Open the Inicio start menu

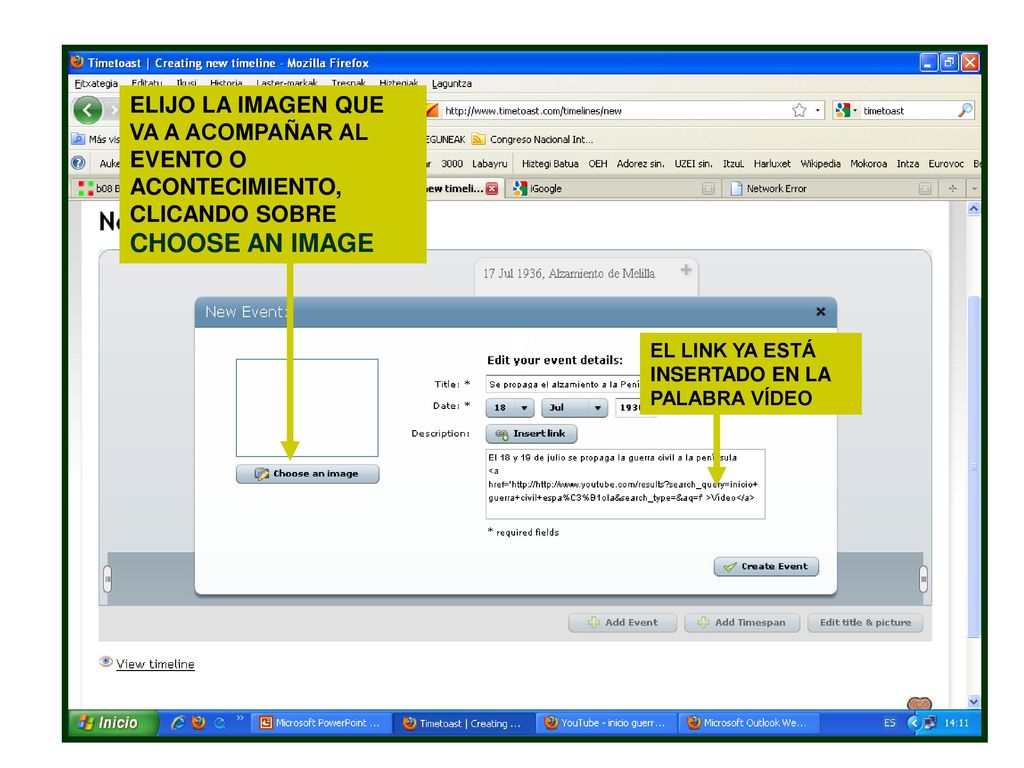coord(112,722)
